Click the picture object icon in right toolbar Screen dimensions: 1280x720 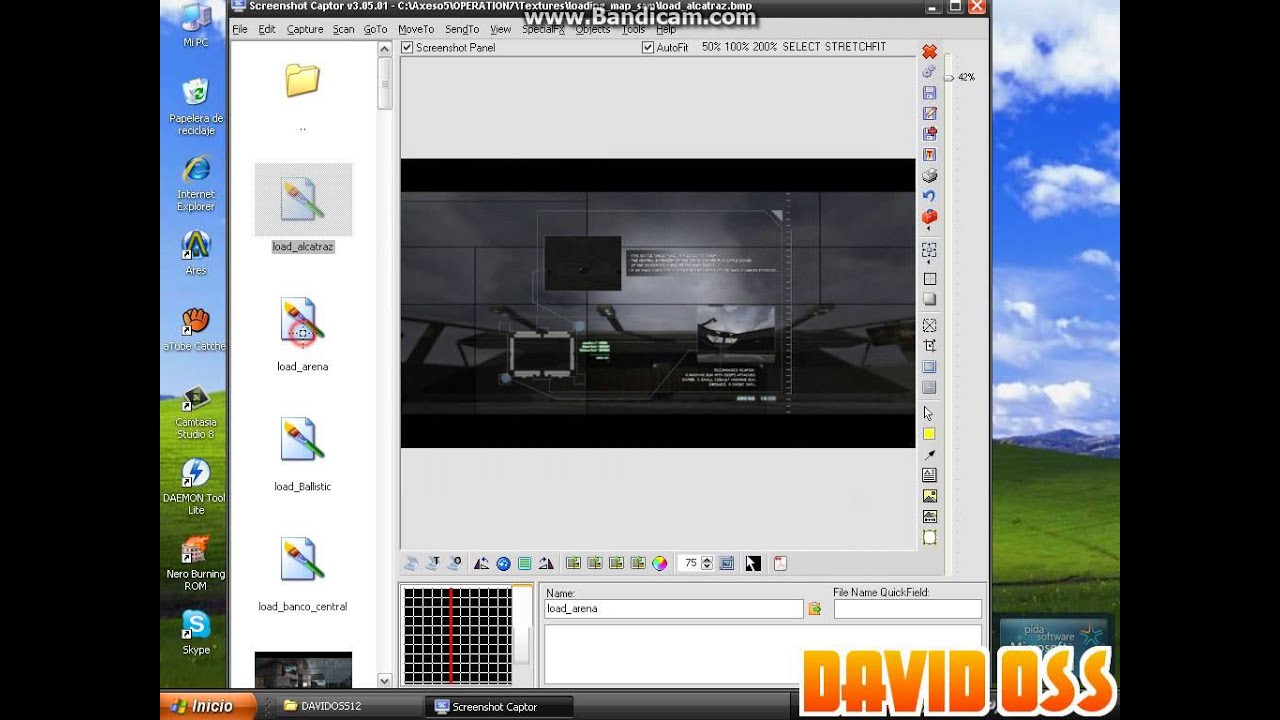[929, 496]
